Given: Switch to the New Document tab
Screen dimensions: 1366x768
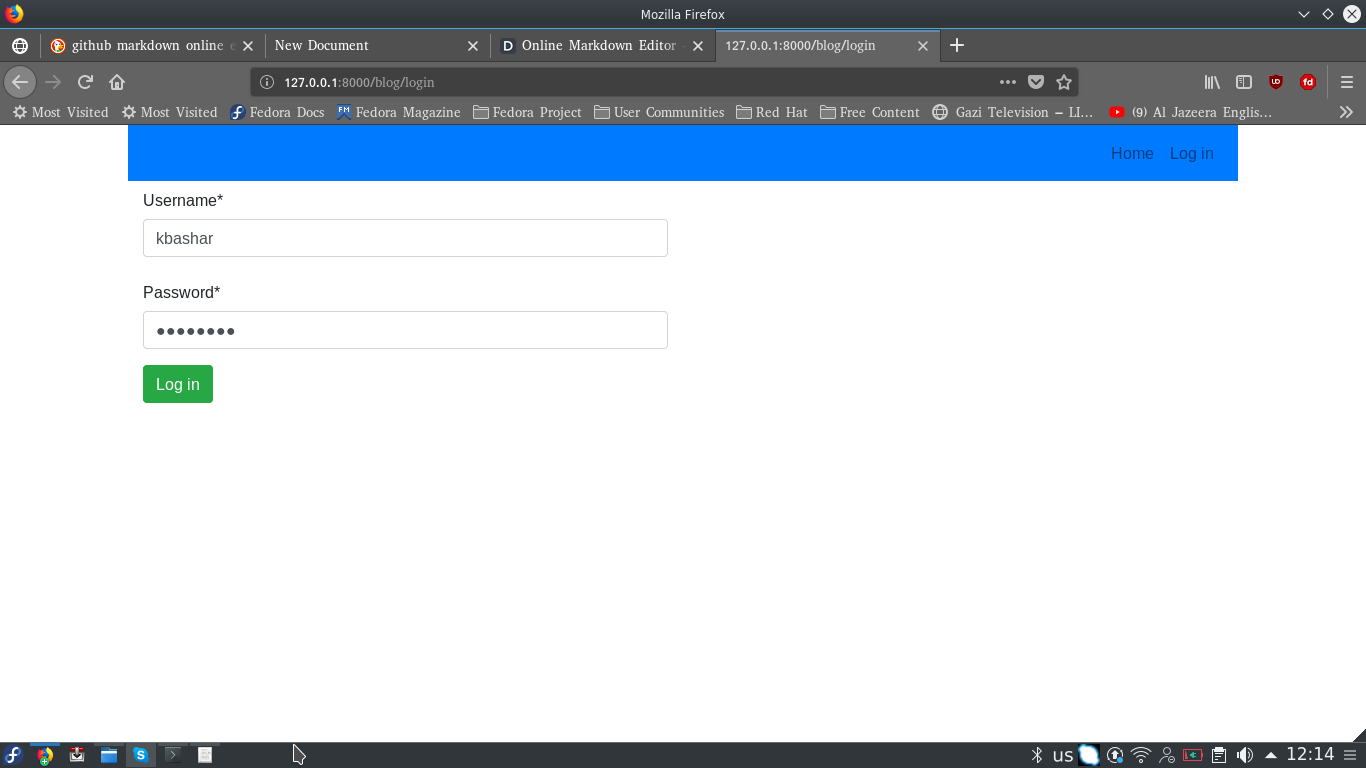Looking at the screenshot, I should tap(377, 45).
